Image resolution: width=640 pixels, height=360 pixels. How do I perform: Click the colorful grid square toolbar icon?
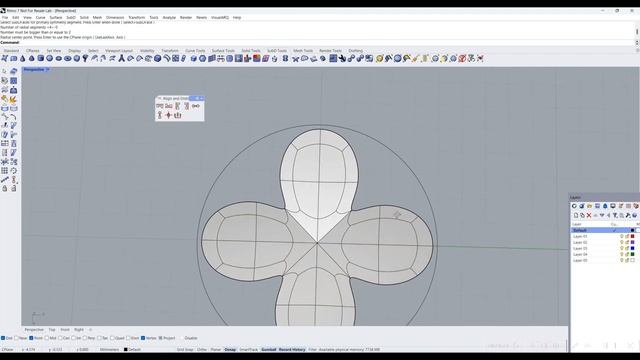256,59
